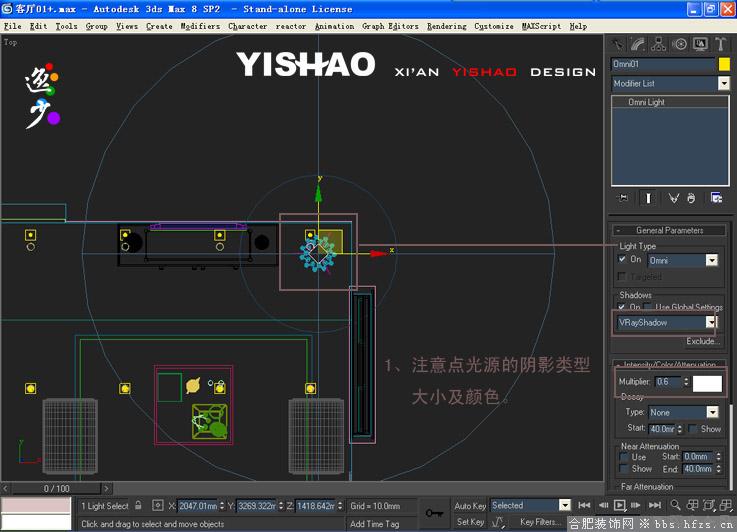Click time slider right arrow
Viewport: 737px width, 532px height.
pyautogui.click(x=106, y=488)
